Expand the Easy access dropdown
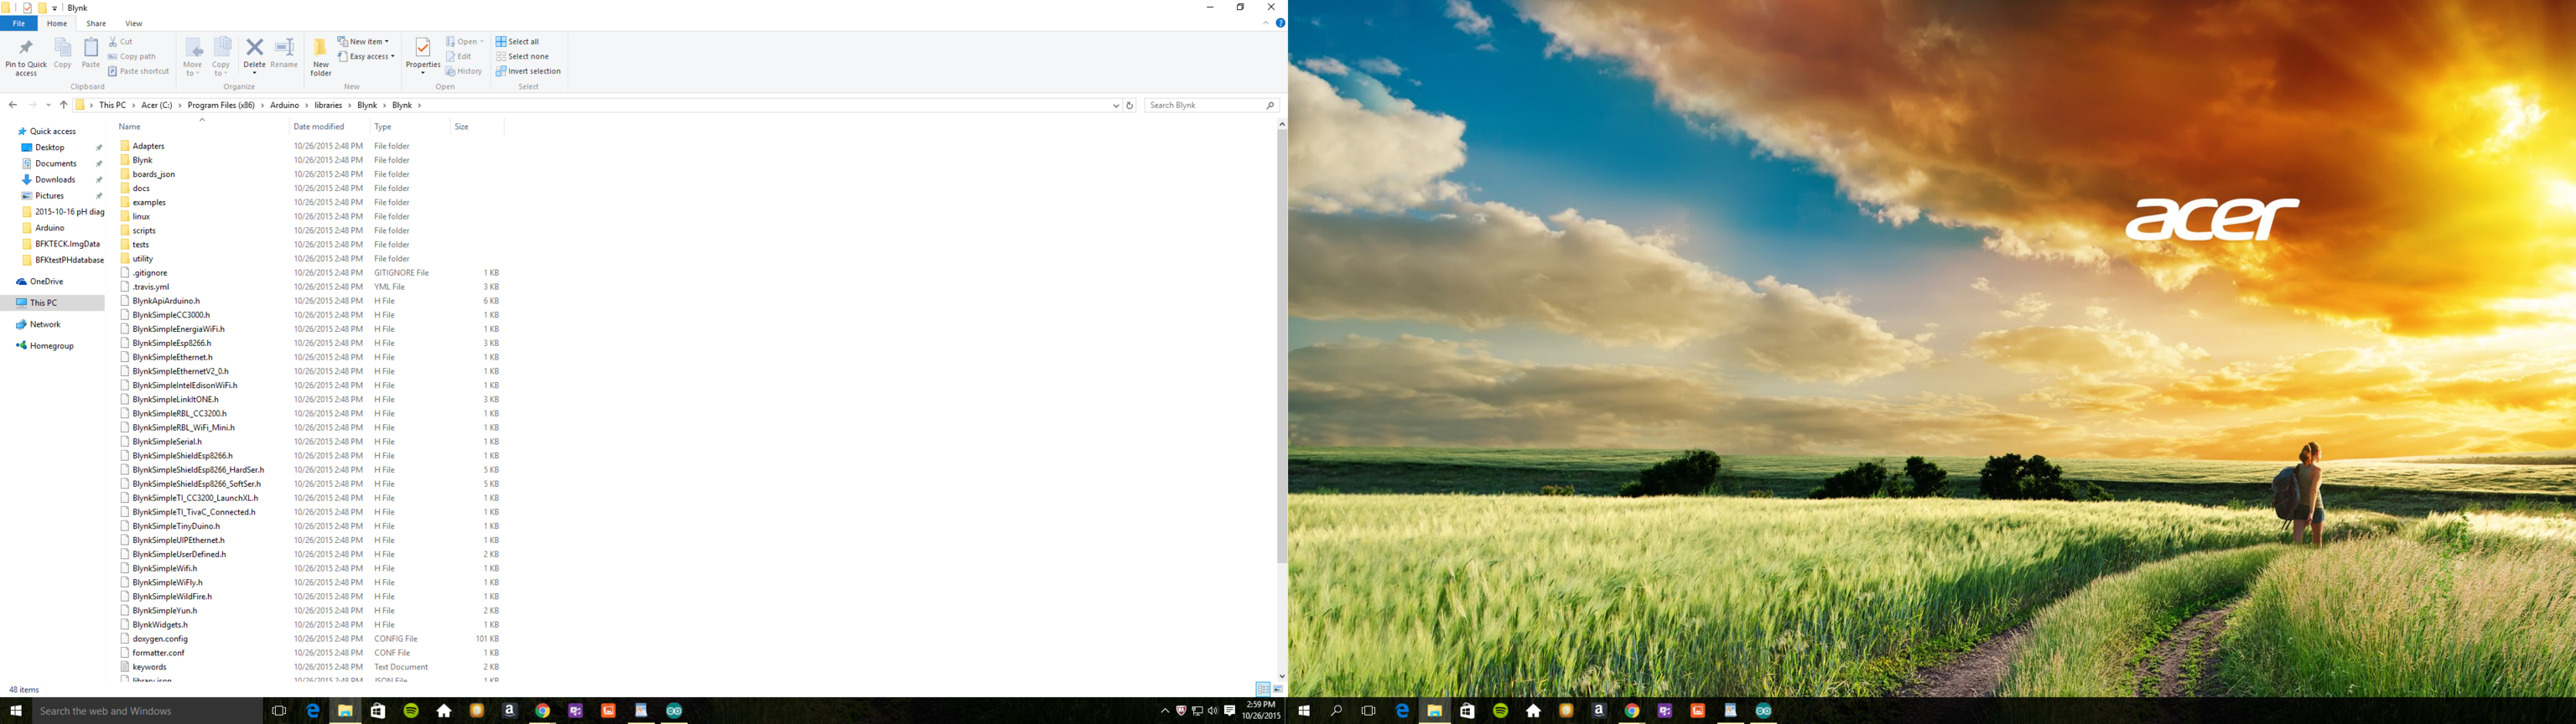2576x724 pixels. [x=366, y=57]
